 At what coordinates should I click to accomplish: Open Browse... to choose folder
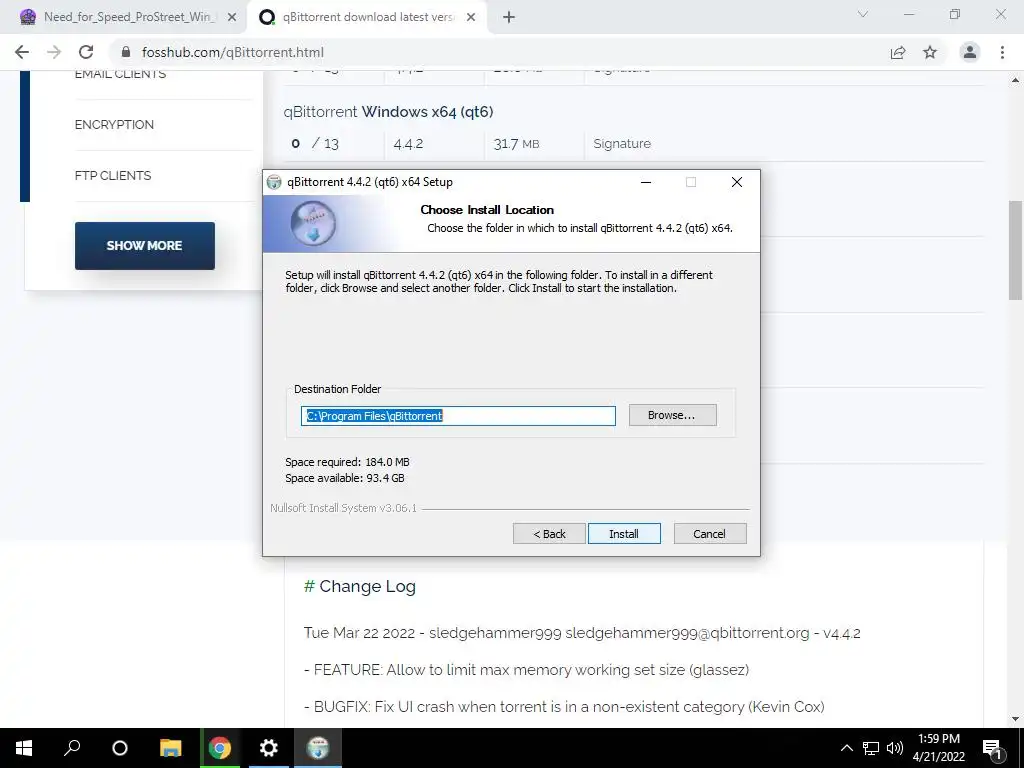(672, 415)
